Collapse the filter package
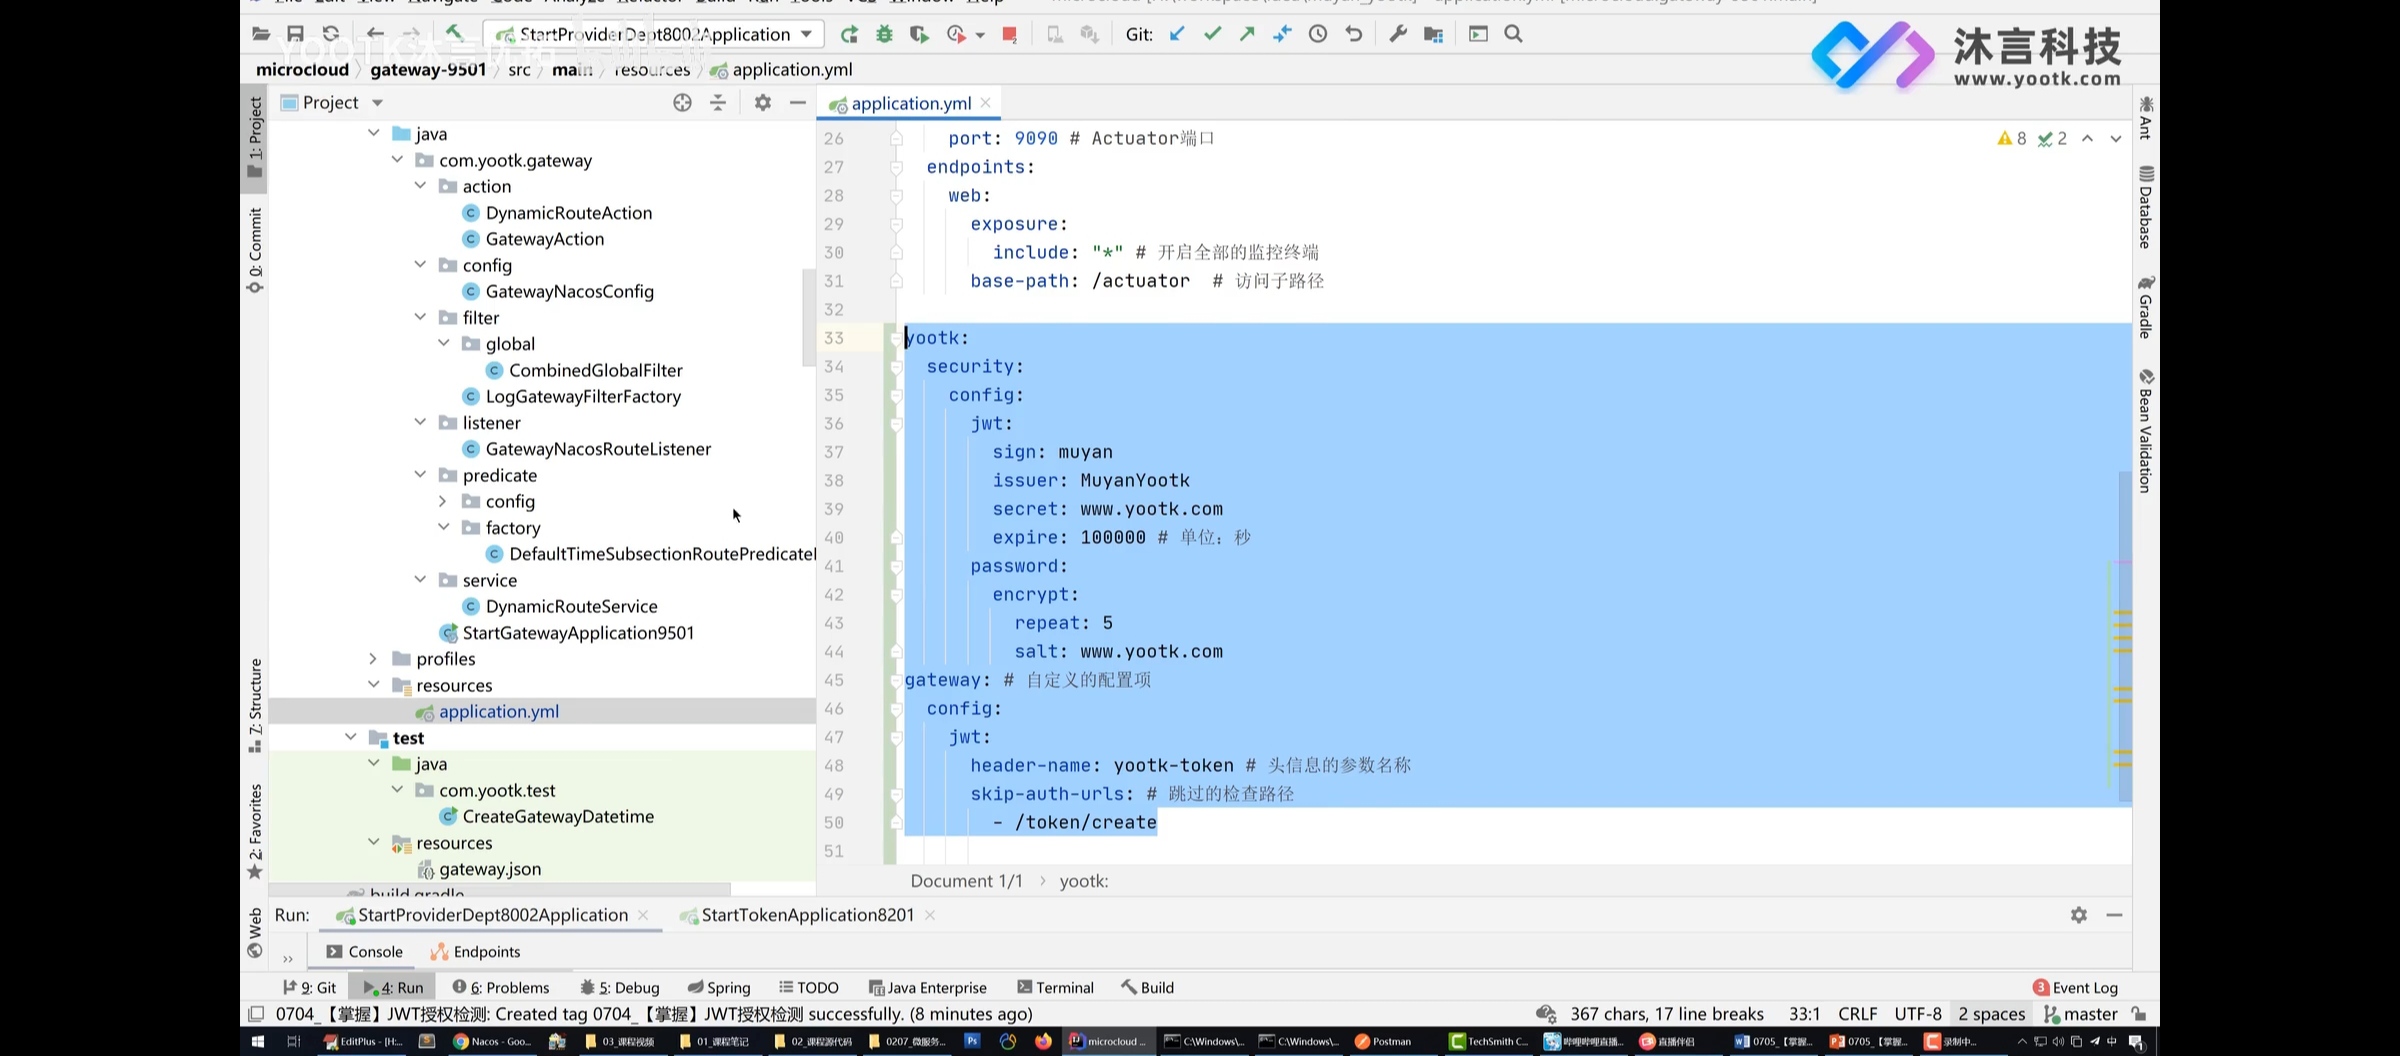 (420, 317)
